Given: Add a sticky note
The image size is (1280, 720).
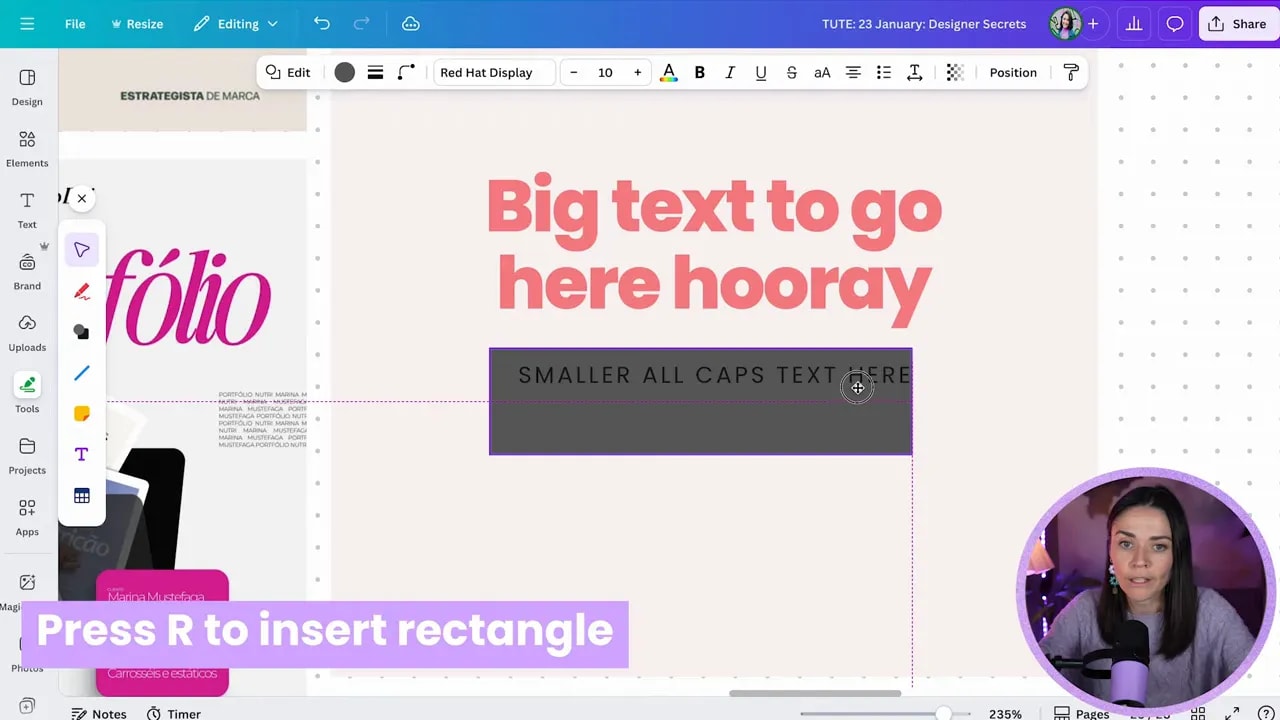Looking at the screenshot, I should coord(81,413).
